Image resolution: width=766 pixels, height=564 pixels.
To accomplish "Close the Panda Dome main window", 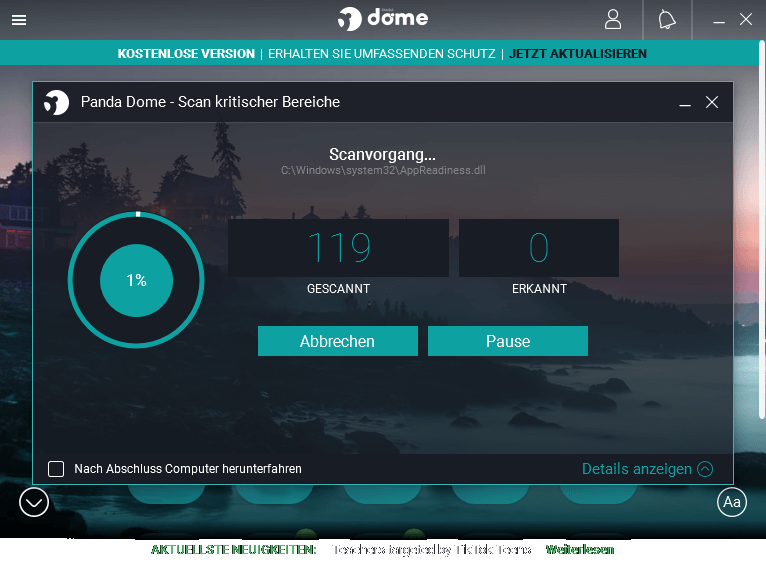I will point(745,20).
